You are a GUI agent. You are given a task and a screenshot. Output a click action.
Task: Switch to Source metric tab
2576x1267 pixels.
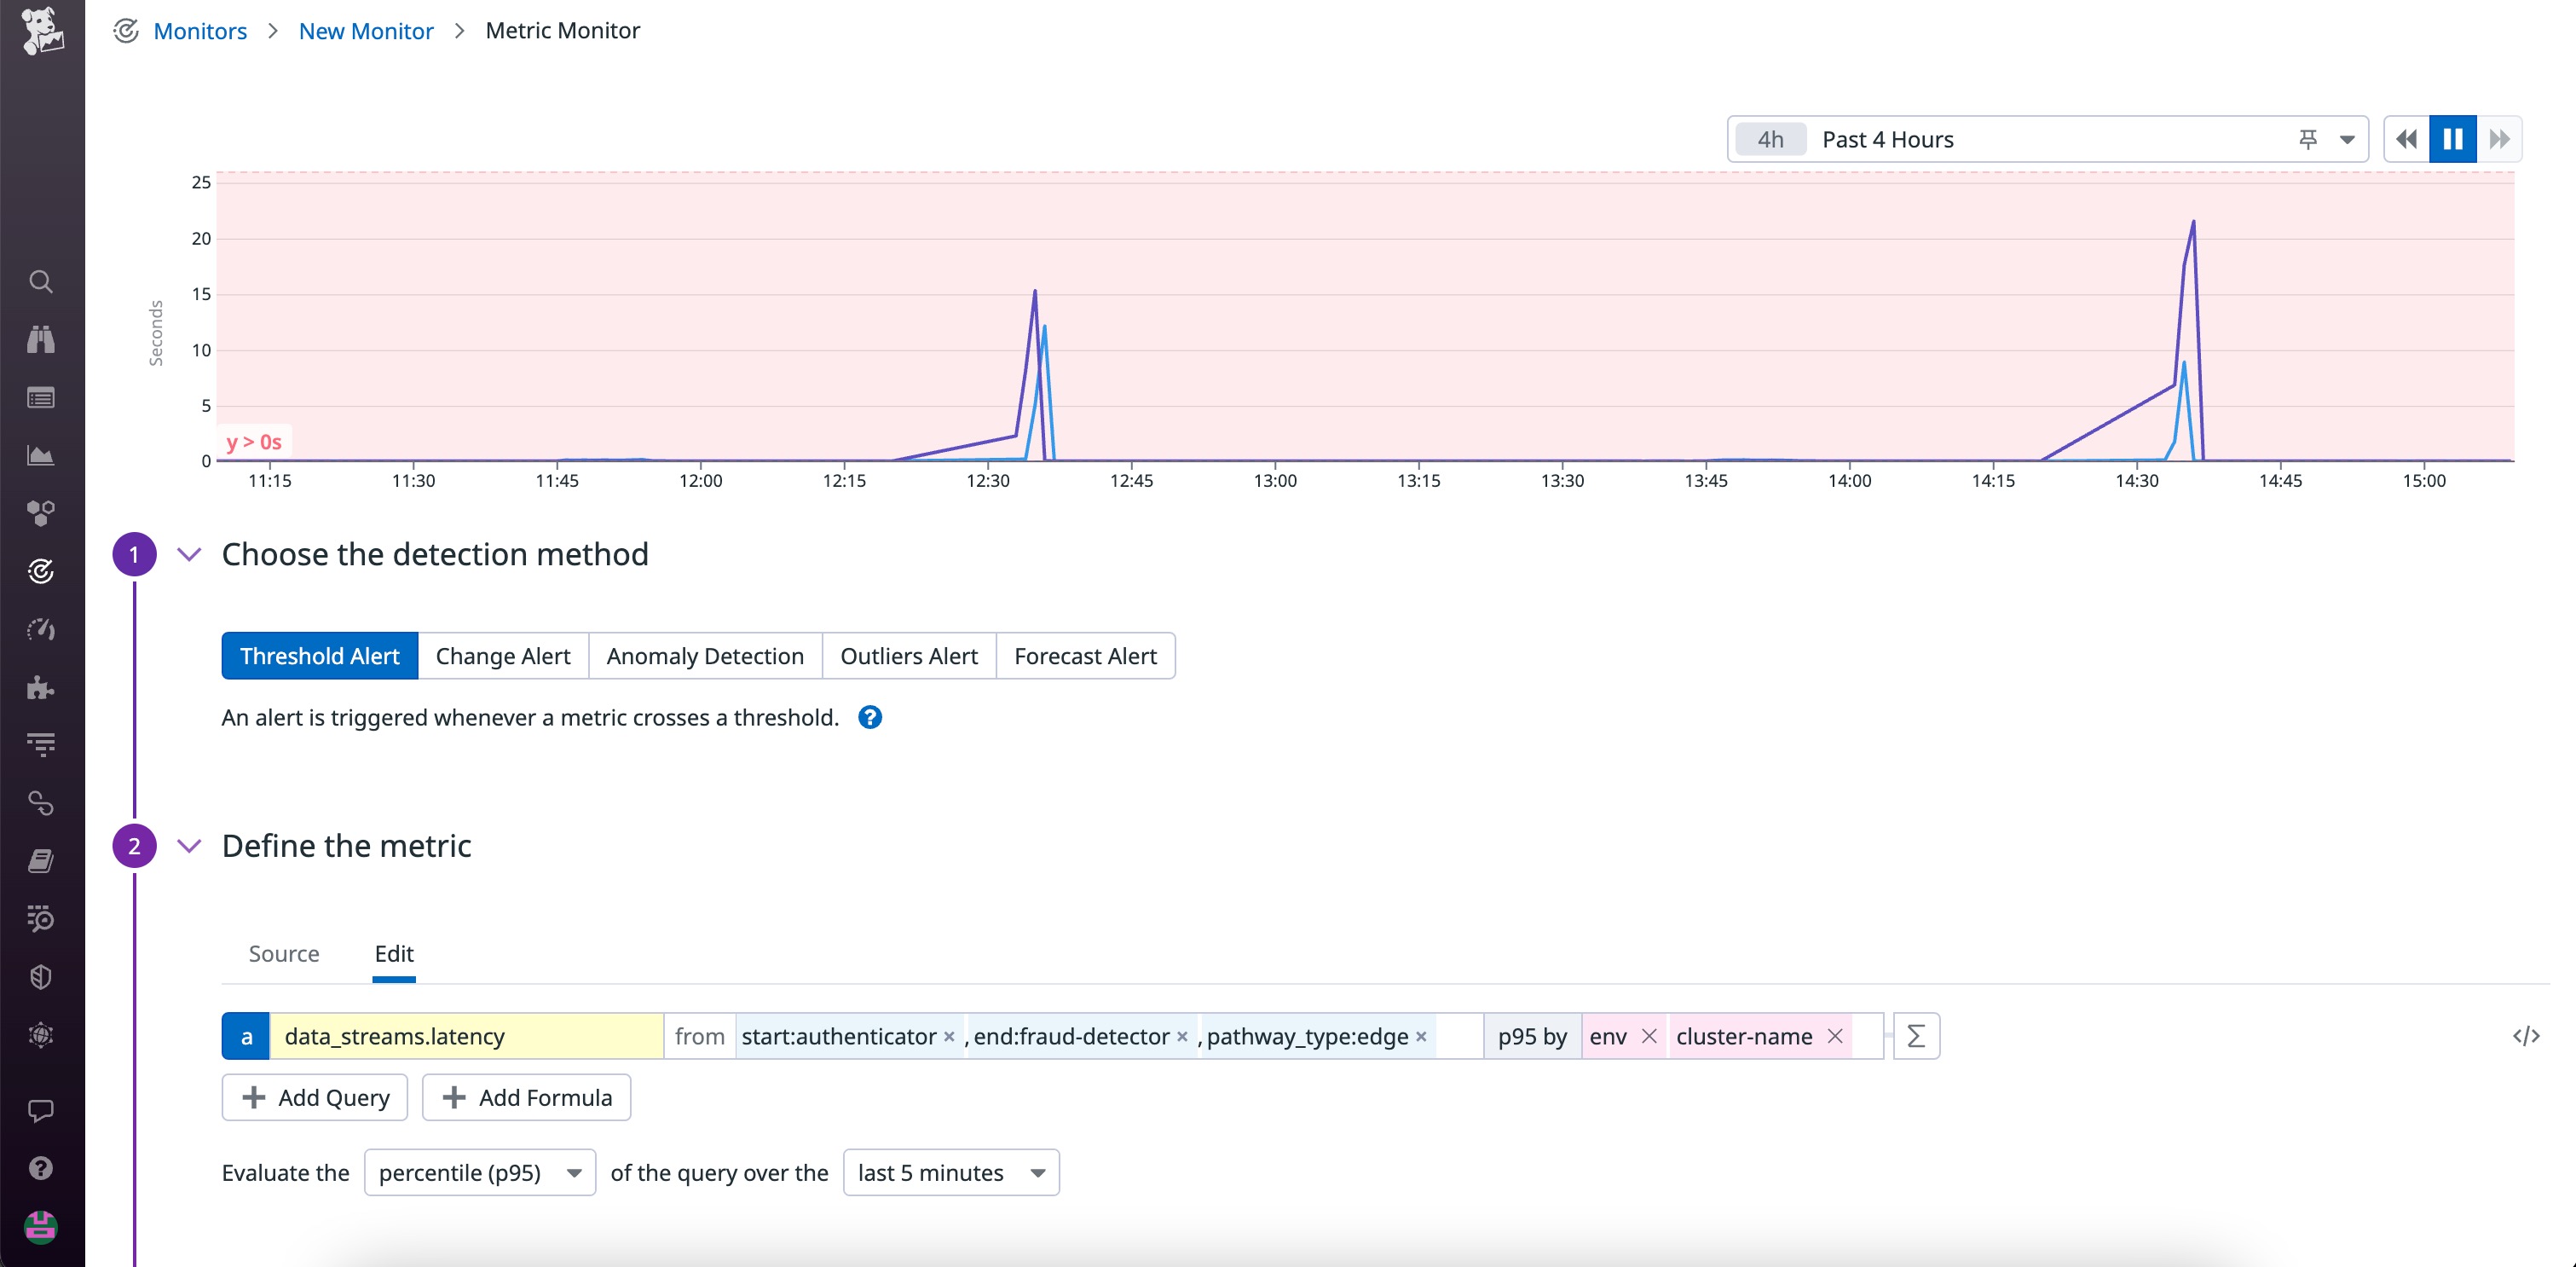282,953
